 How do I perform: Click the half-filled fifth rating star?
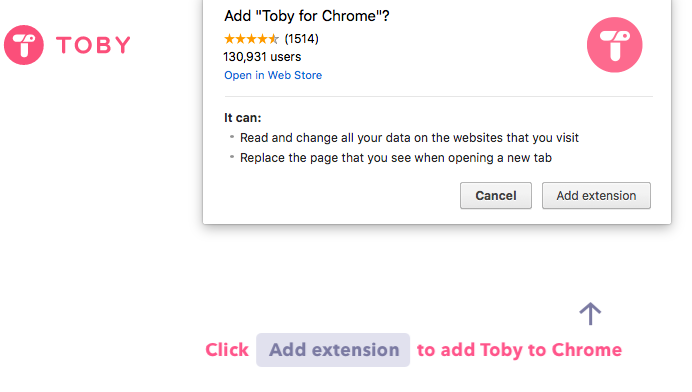click(274, 39)
